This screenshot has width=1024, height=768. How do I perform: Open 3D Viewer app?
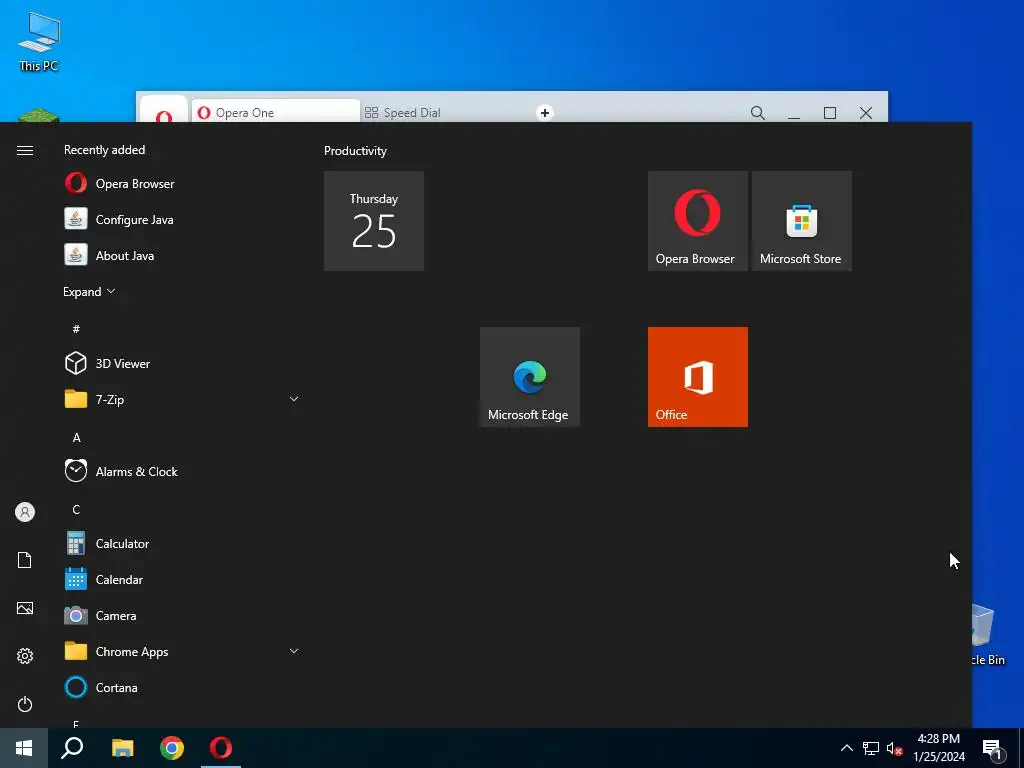(181, 363)
